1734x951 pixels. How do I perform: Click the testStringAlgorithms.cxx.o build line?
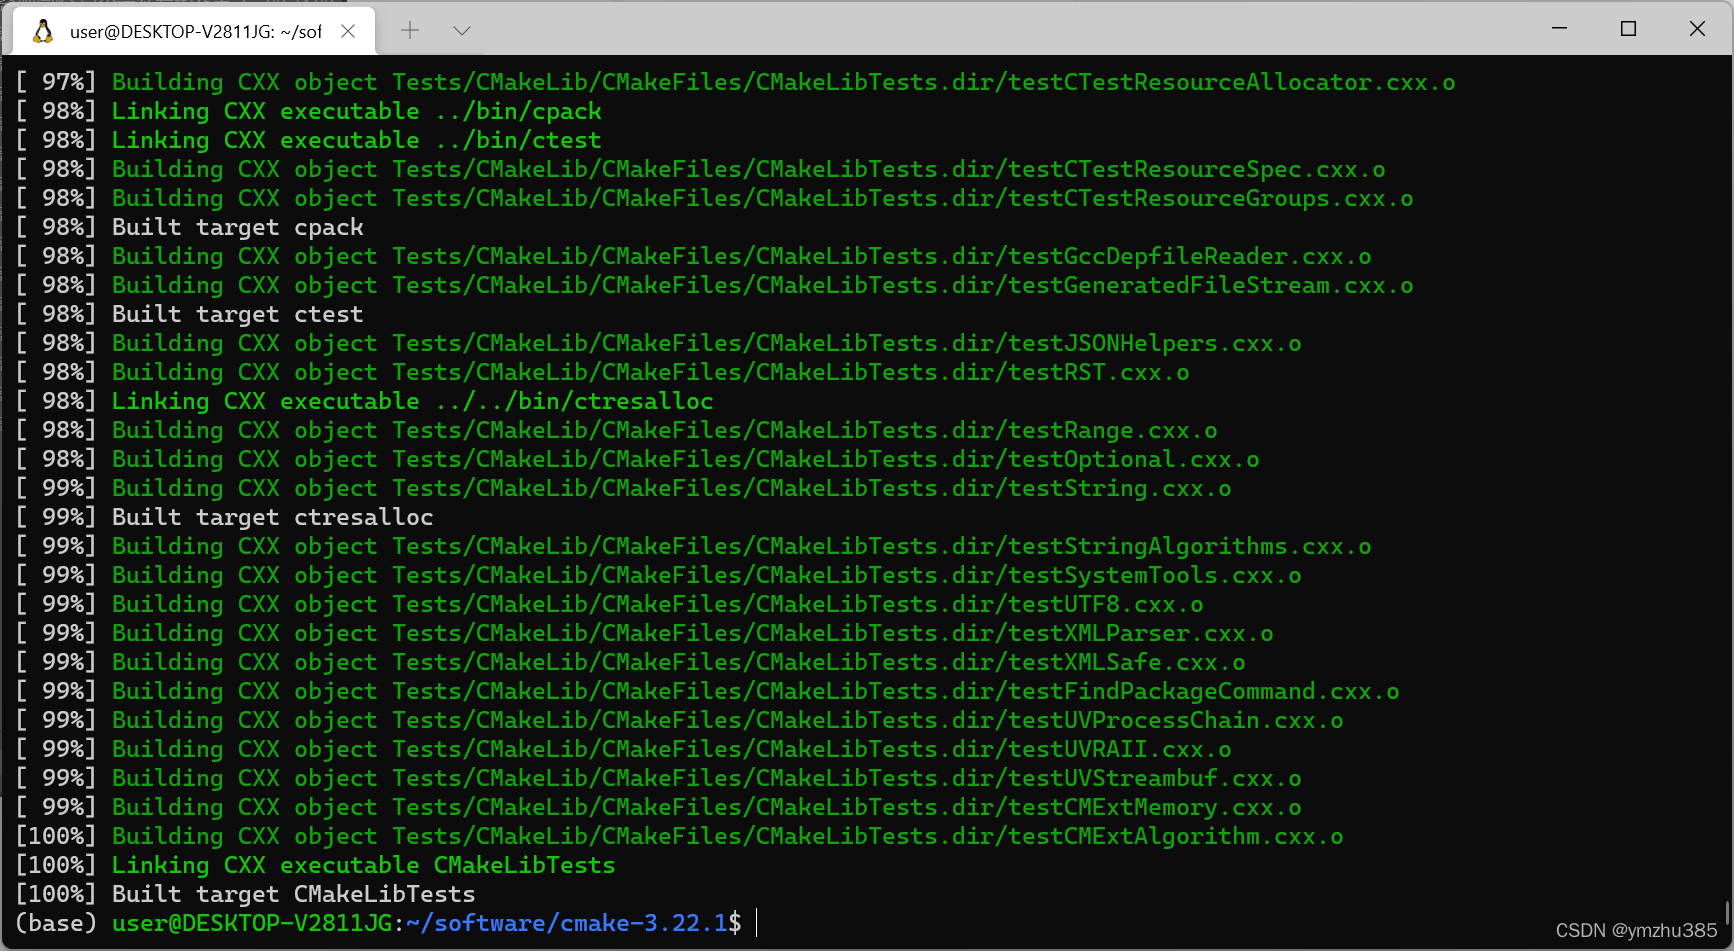point(694,546)
